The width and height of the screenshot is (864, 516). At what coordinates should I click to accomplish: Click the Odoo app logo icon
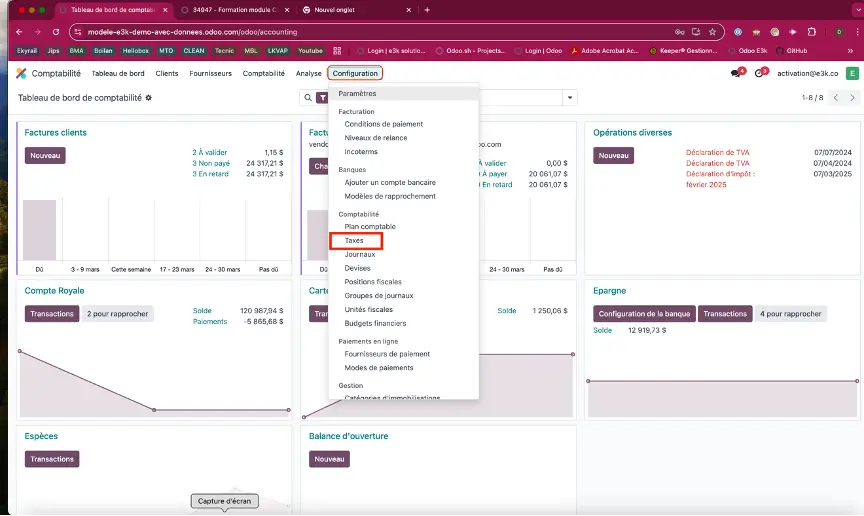click(21, 73)
